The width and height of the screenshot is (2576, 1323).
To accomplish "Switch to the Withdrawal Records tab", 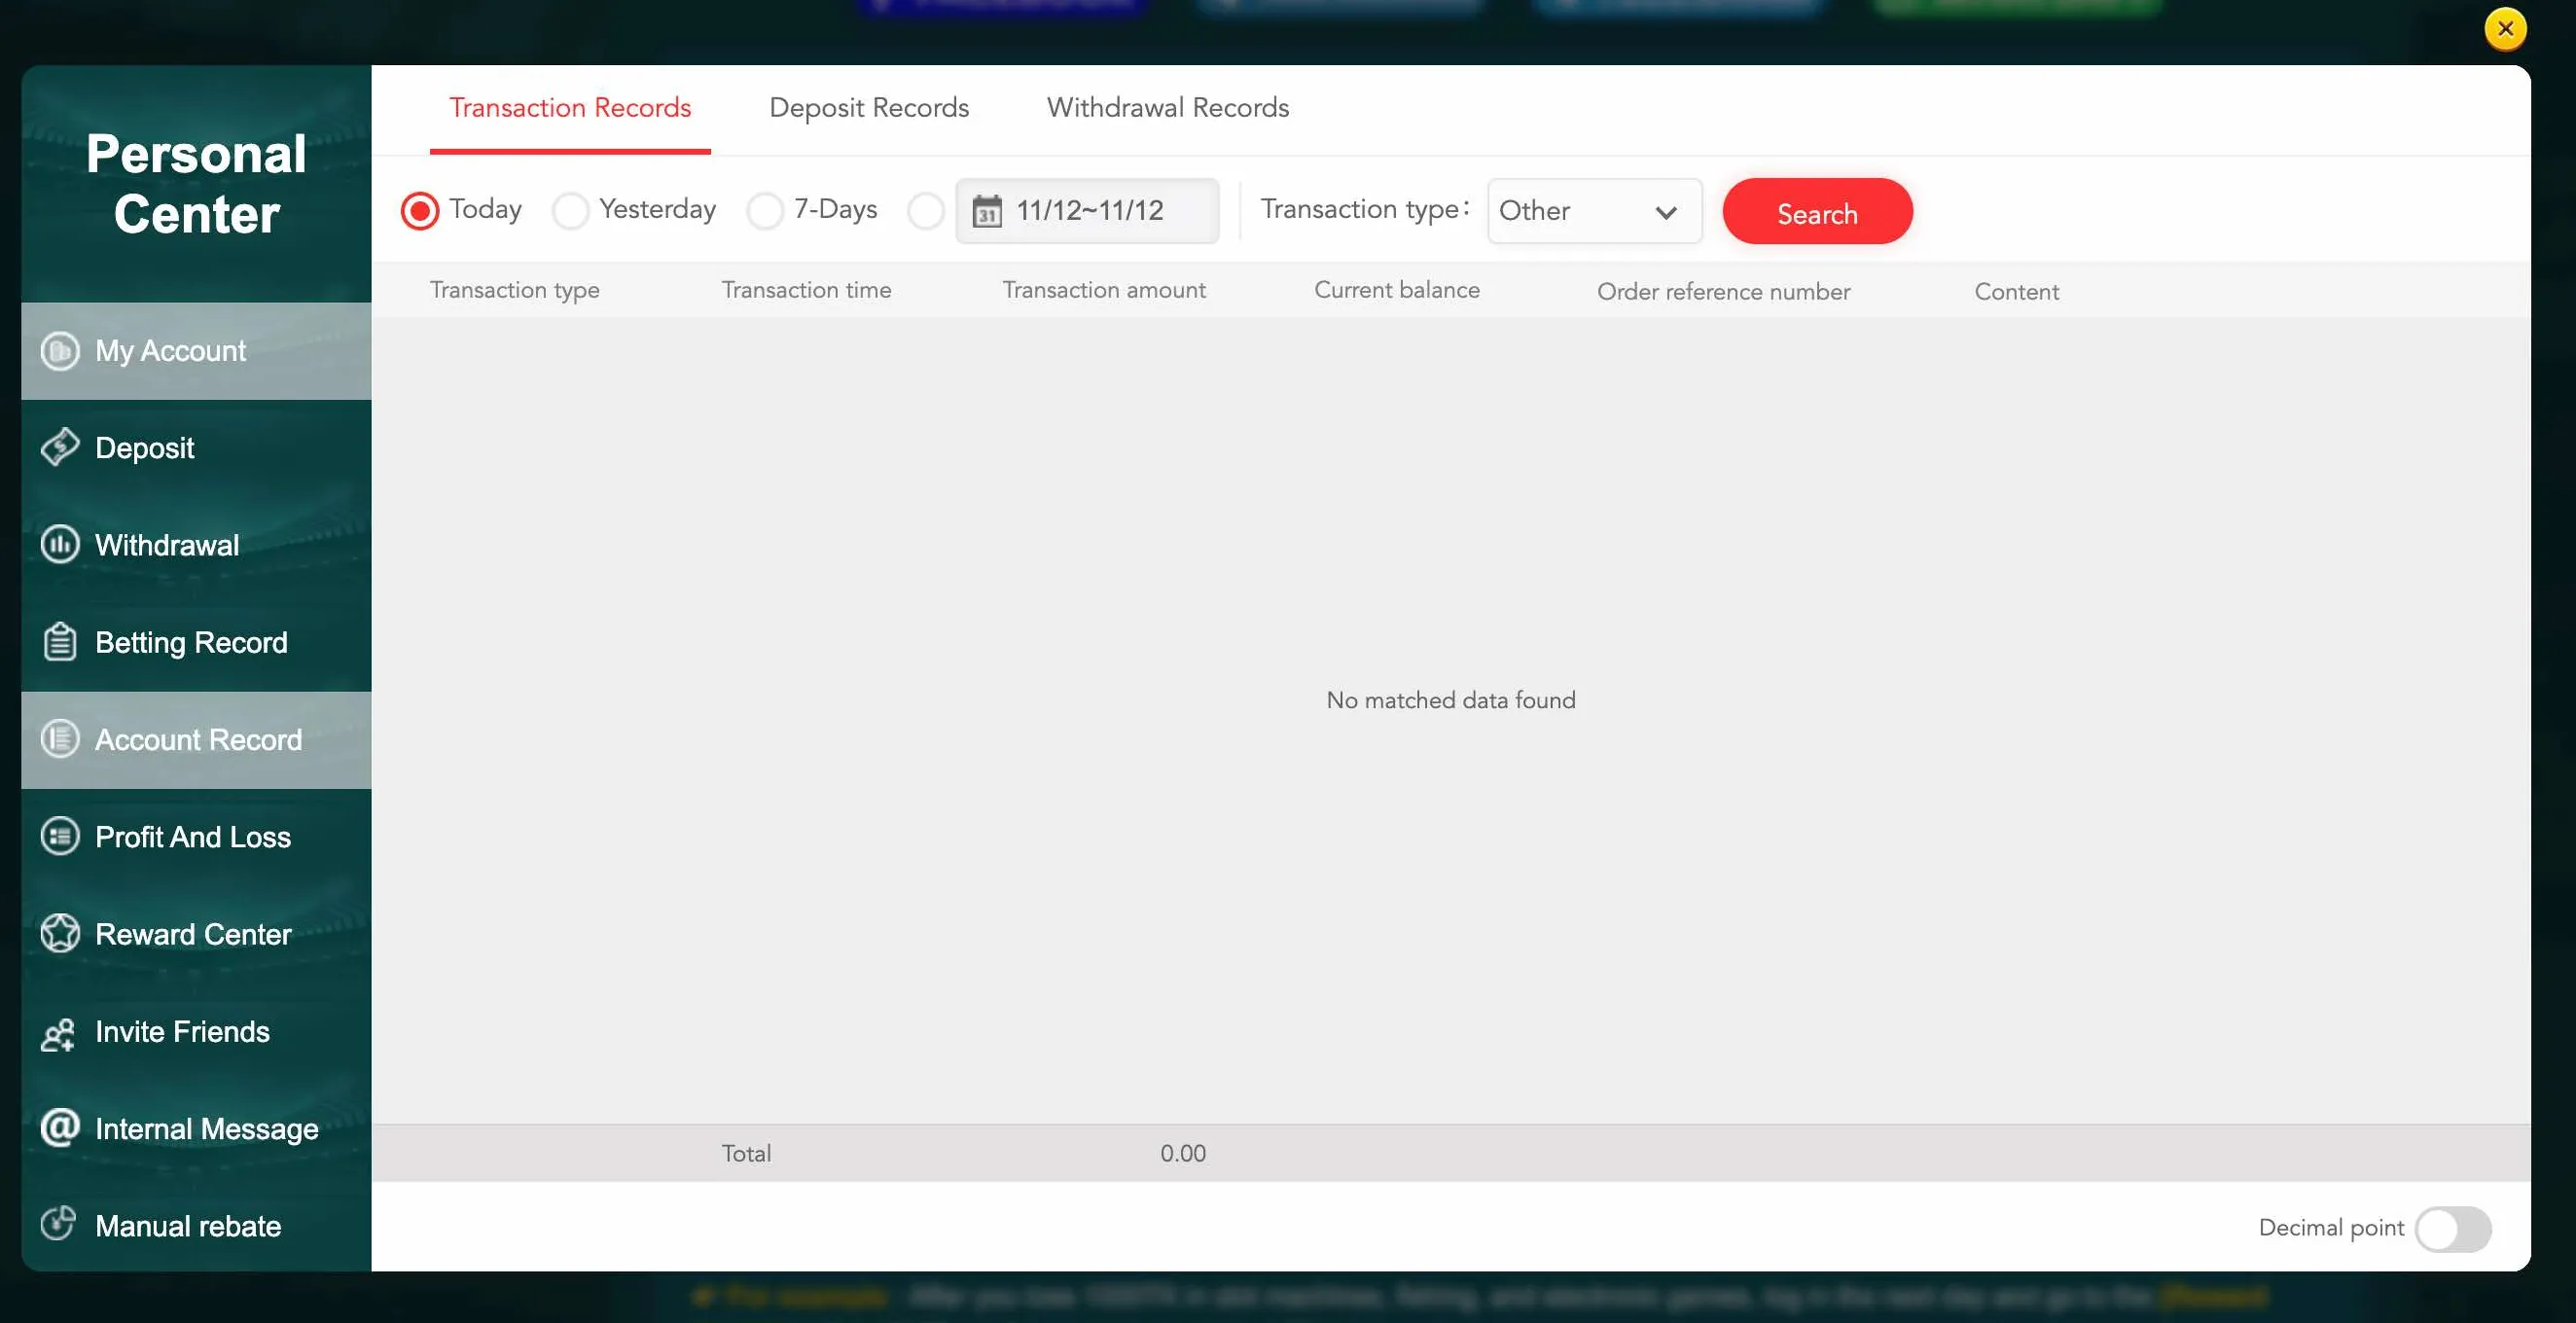I will (1168, 108).
